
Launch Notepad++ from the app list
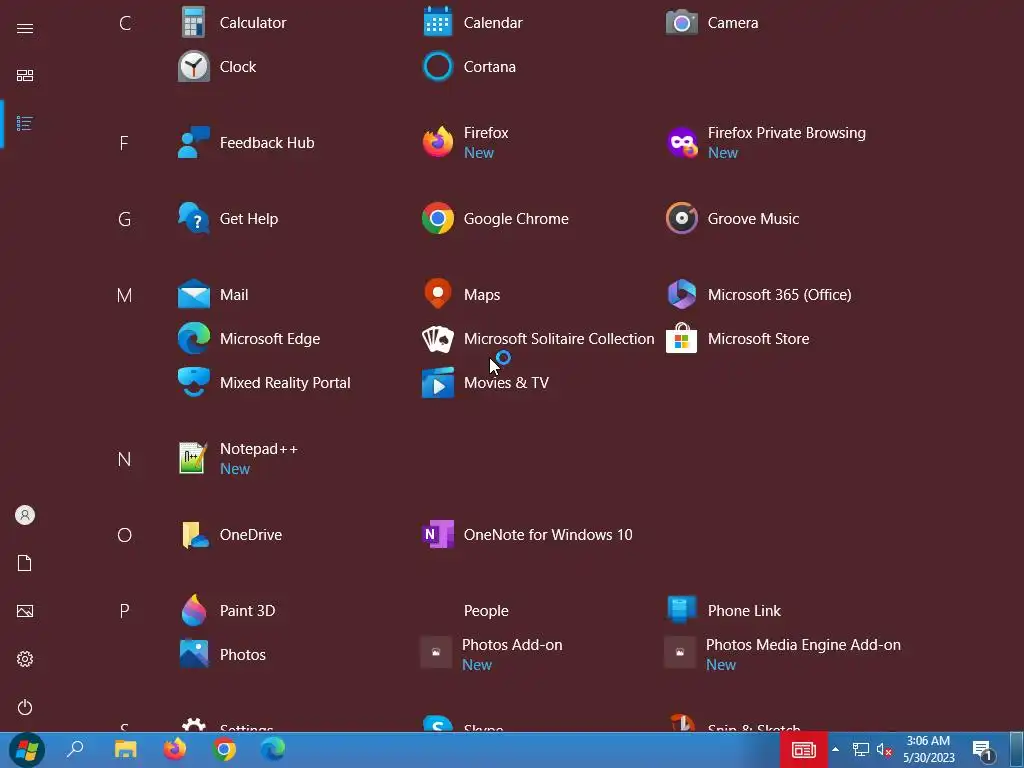click(193, 458)
